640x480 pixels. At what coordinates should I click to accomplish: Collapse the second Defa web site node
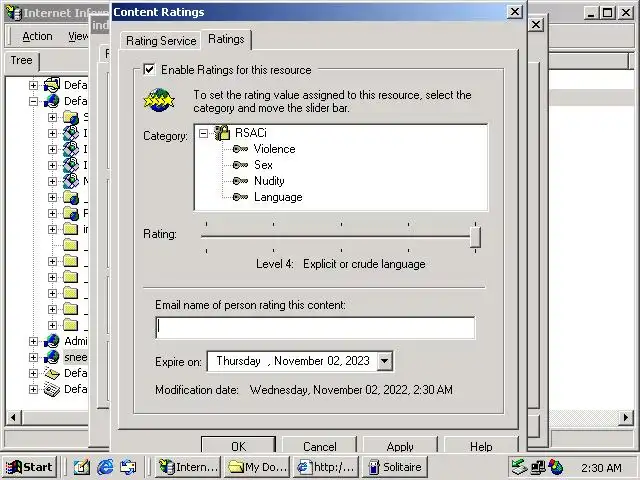[x=33, y=101]
